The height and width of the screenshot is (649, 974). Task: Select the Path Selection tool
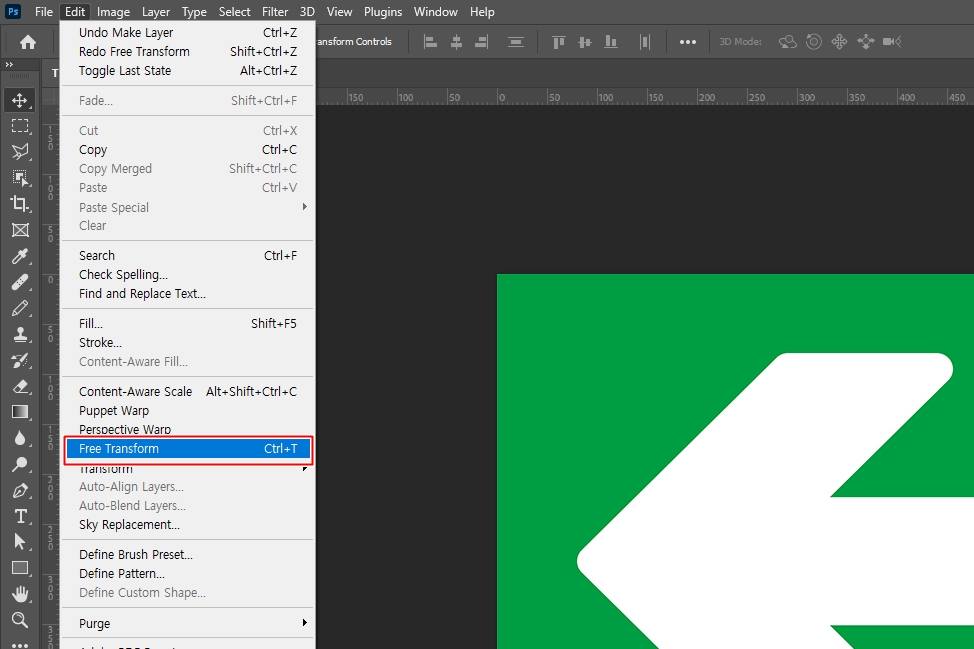click(20, 542)
